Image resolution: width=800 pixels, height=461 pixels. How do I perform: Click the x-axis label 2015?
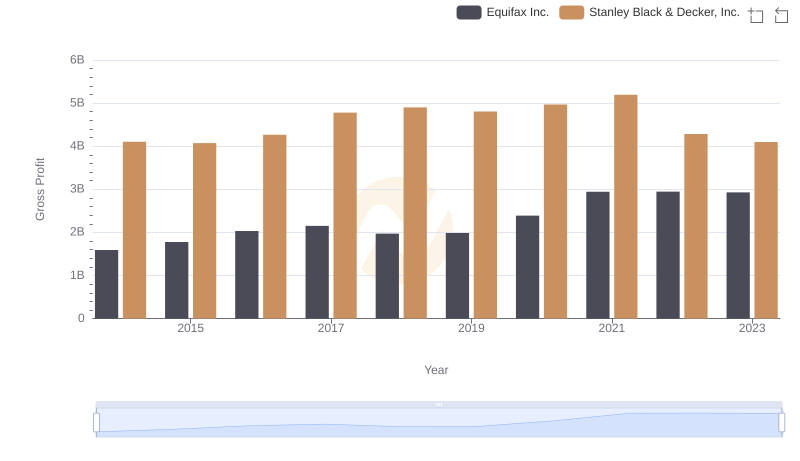click(190, 328)
